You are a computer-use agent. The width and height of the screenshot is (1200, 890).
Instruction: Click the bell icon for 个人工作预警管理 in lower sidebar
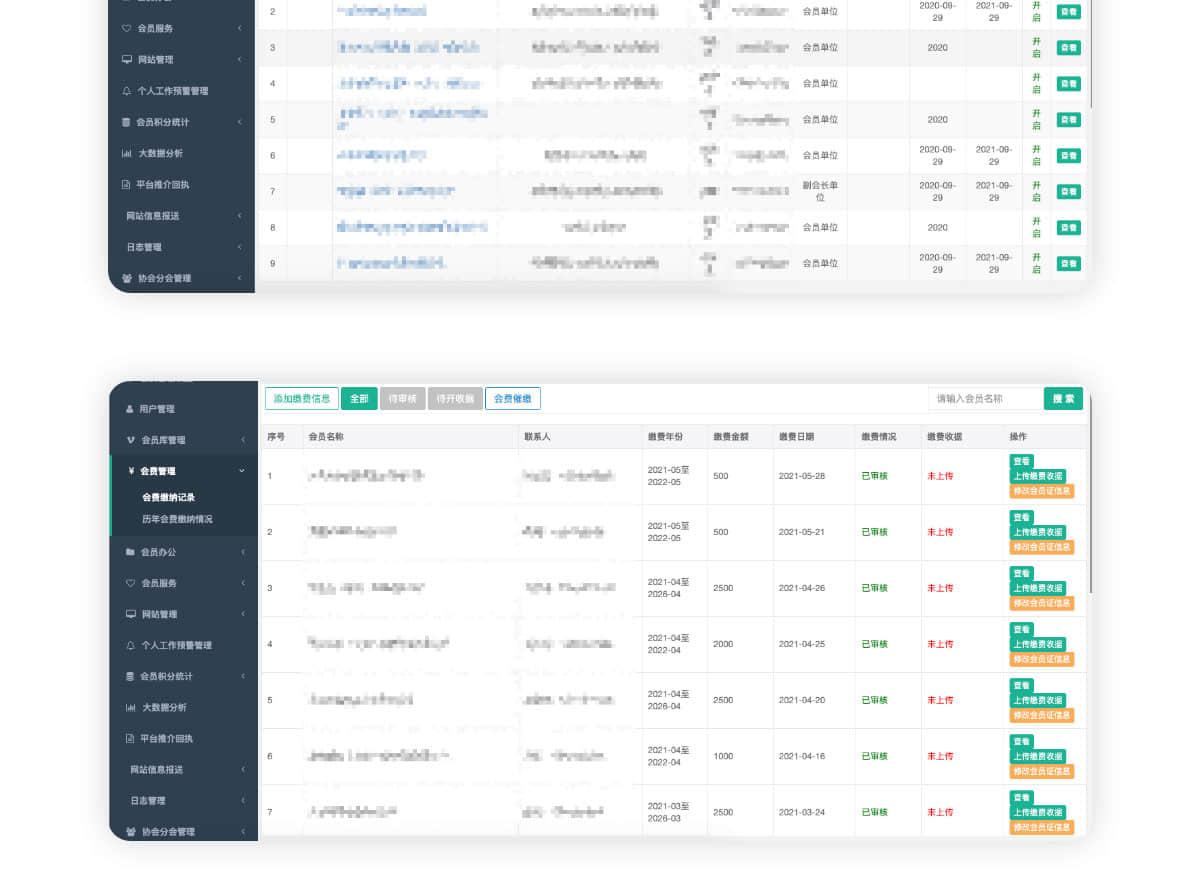tap(130, 645)
